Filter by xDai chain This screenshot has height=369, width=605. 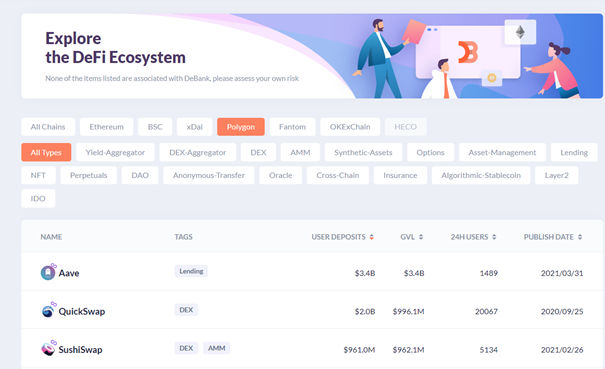pos(194,127)
